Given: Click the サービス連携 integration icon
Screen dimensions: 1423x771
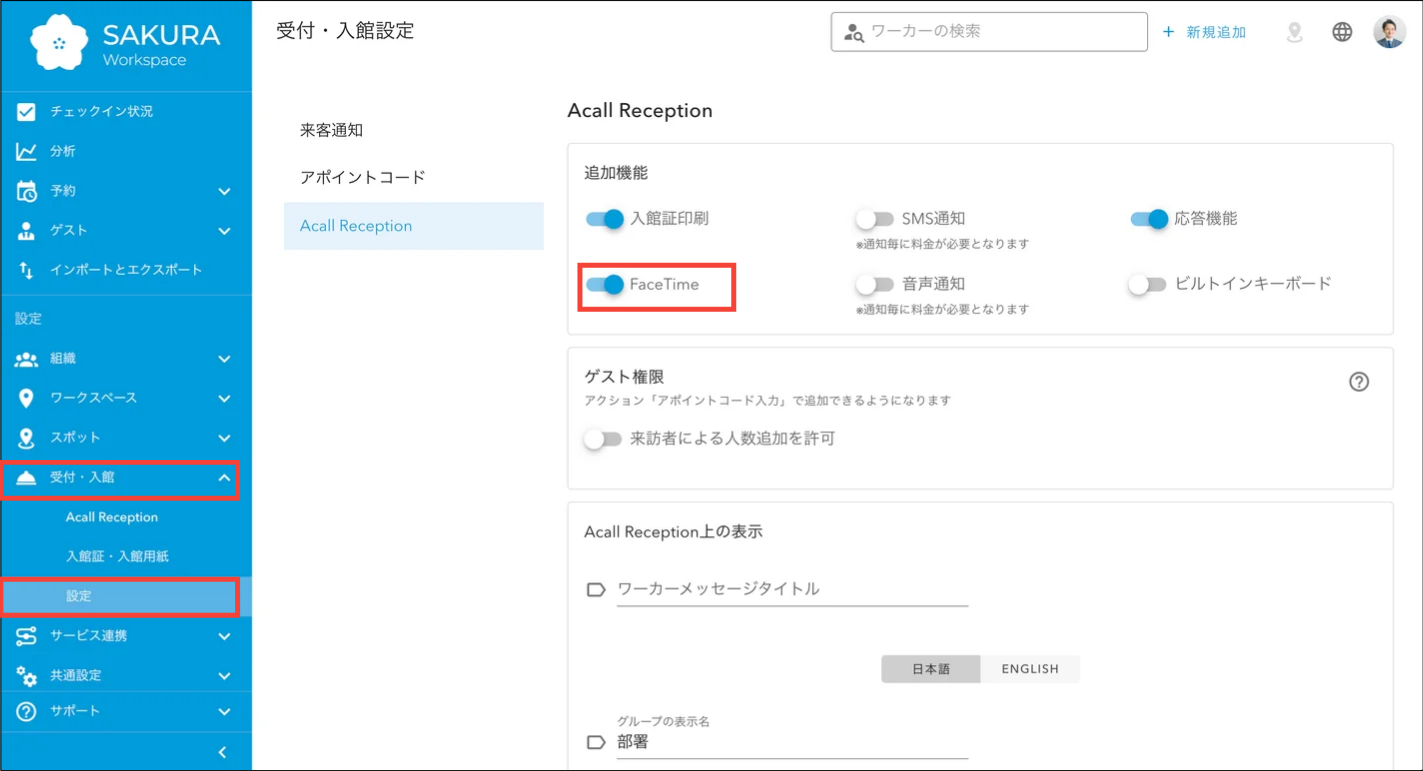Looking at the screenshot, I should [26, 636].
